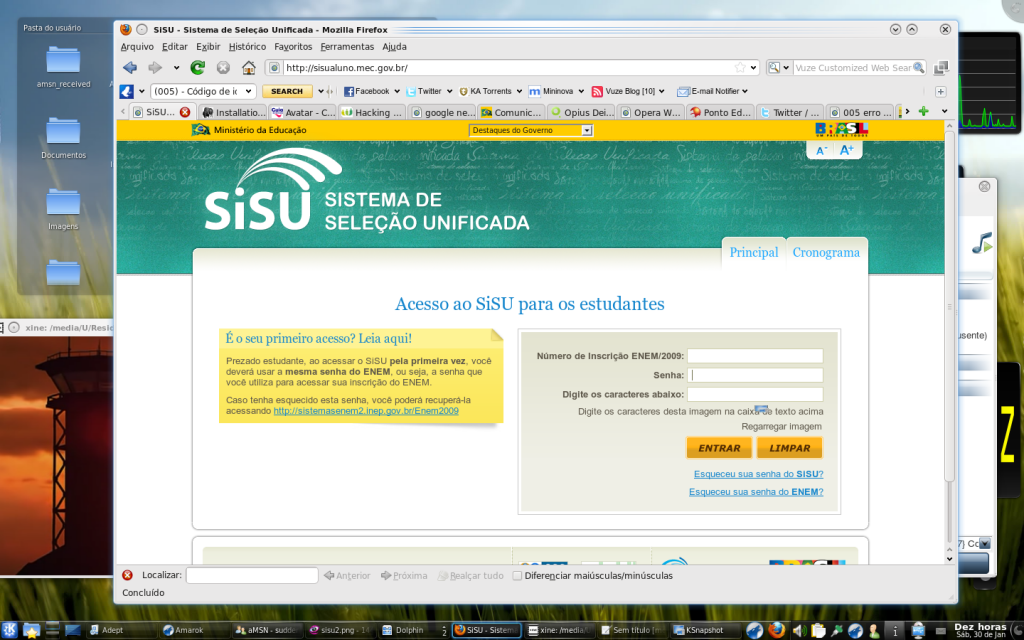Switch to the Cronograma tab
This screenshot has height=640, width=1024.
826,252
